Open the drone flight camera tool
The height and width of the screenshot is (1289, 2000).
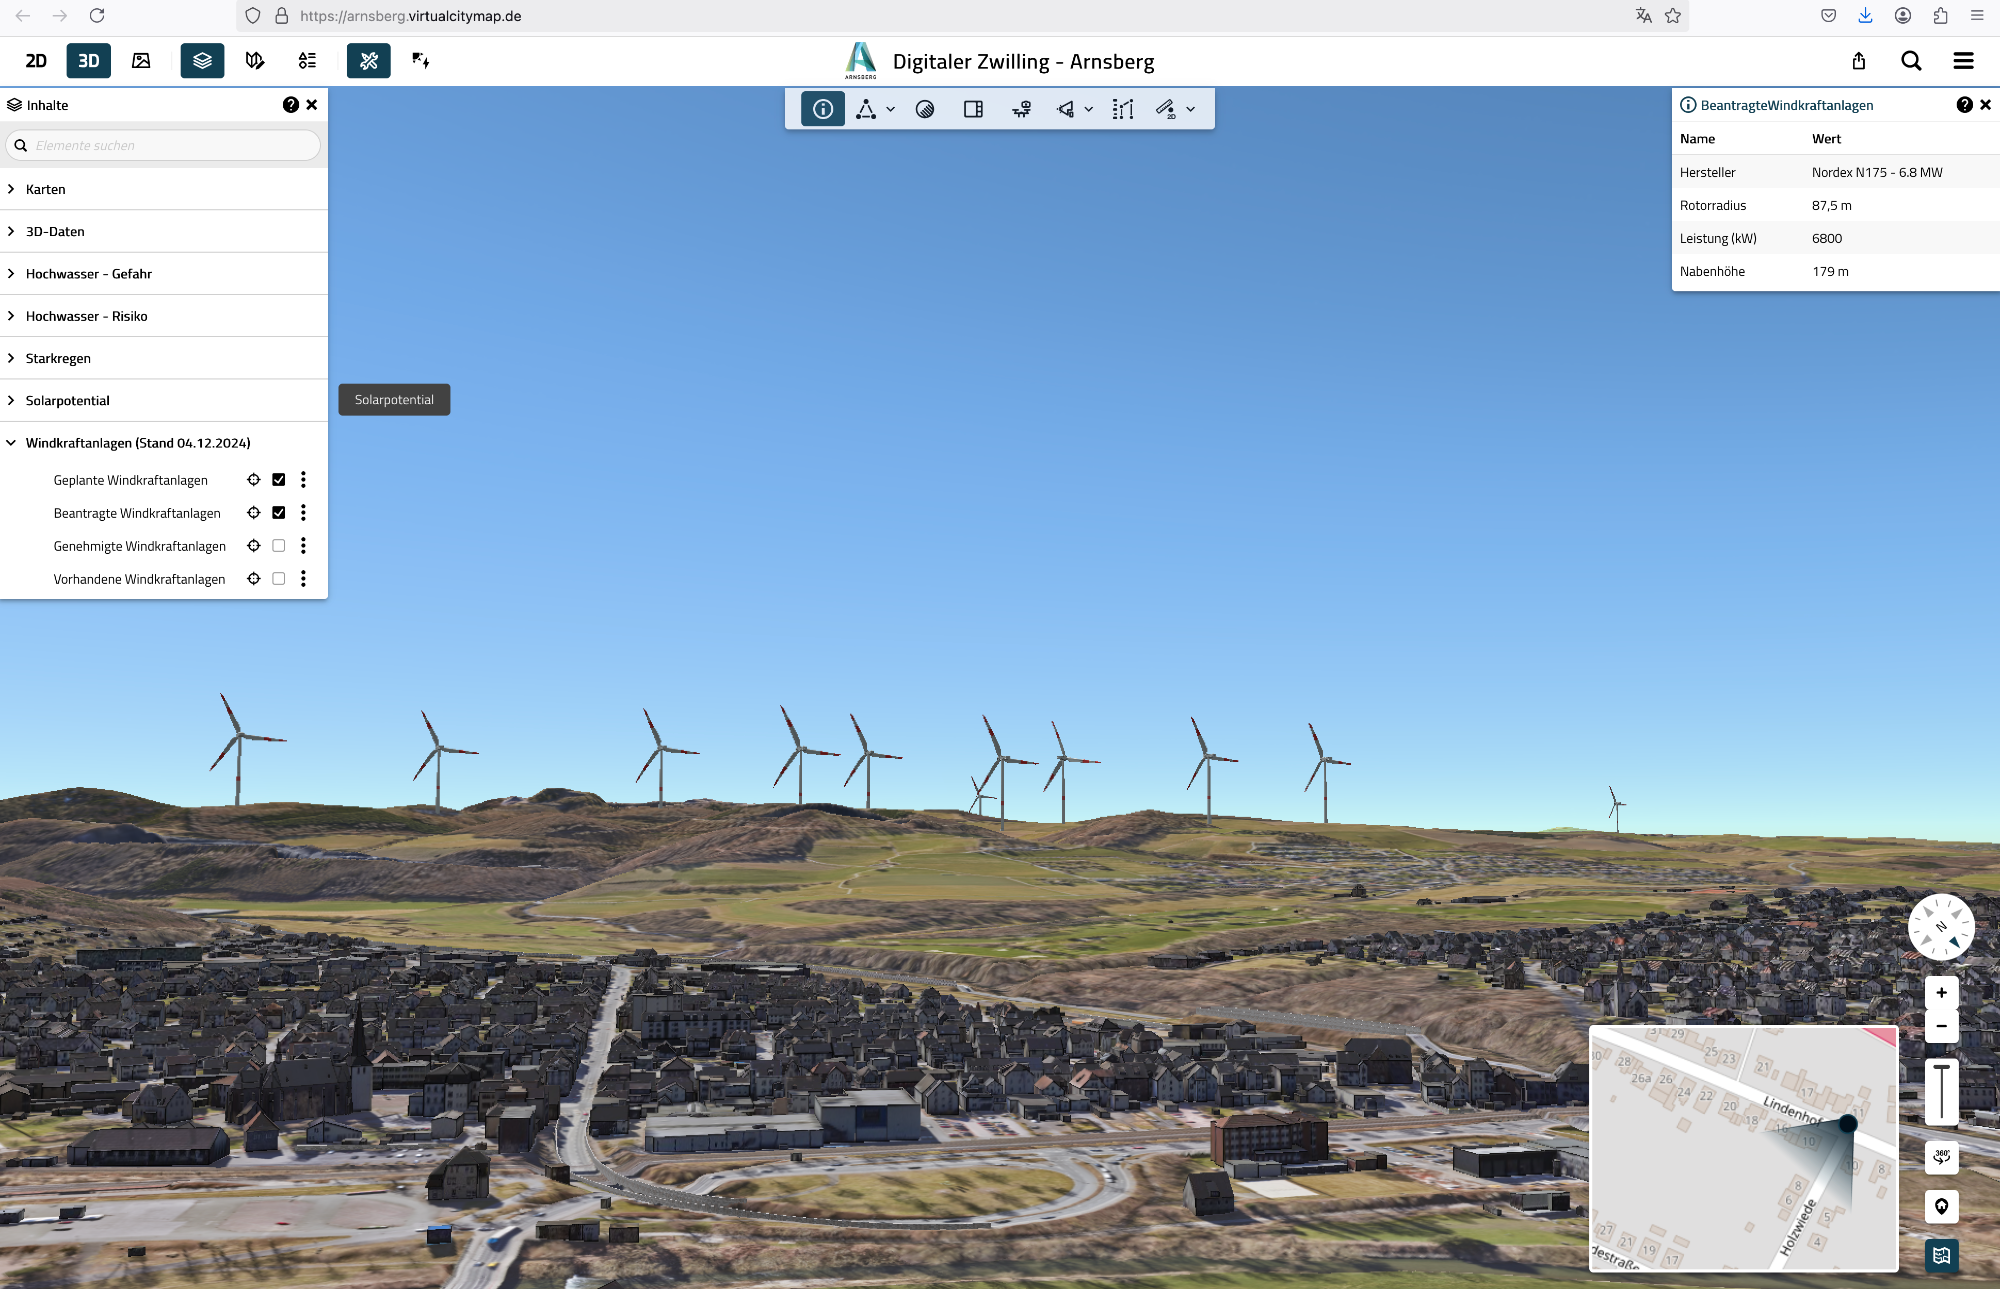pos(1021,109)
